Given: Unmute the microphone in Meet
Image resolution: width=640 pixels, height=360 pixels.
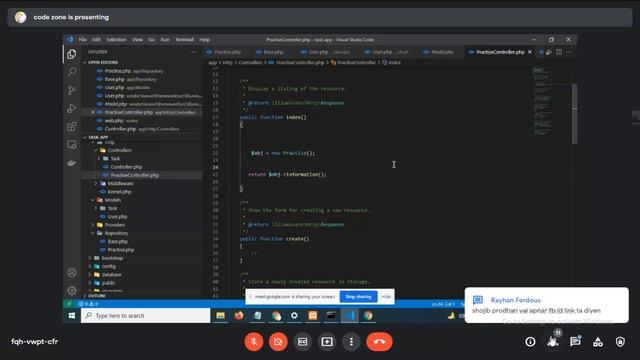Looking at the screenshot, I should (x=254, y=342).
